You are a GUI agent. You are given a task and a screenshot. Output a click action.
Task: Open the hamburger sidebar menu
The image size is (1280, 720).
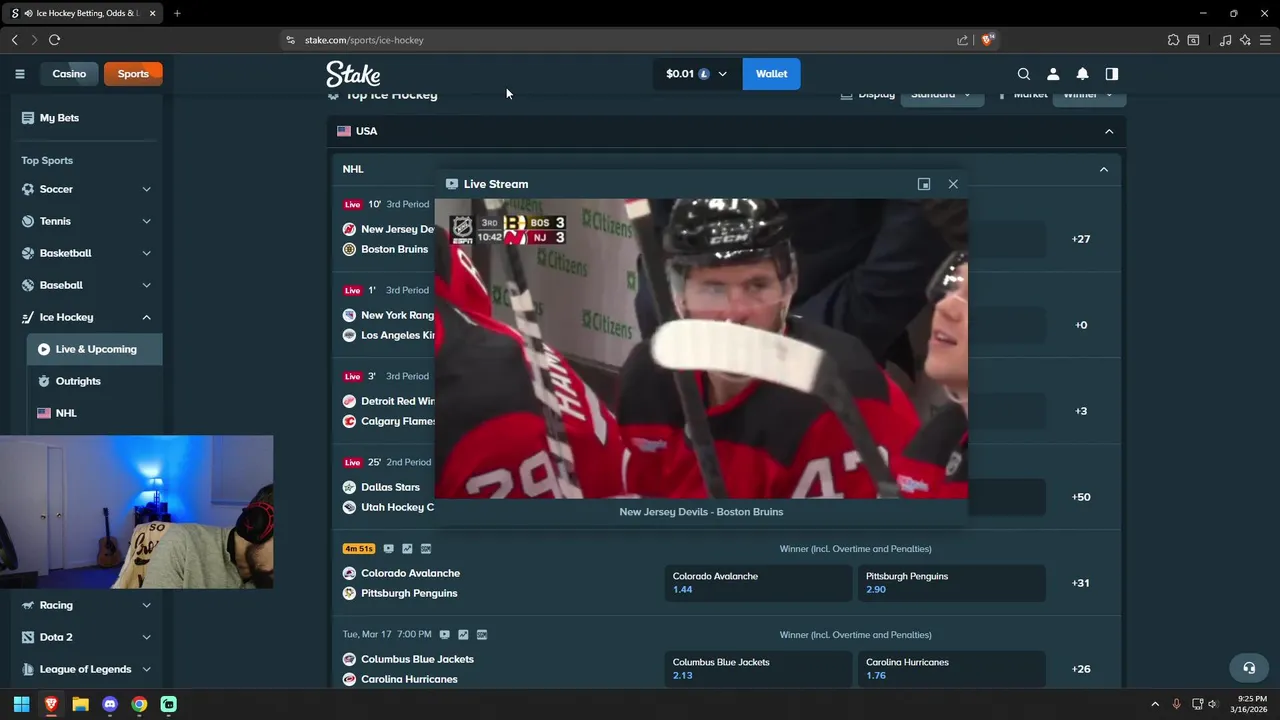[19, 74]
